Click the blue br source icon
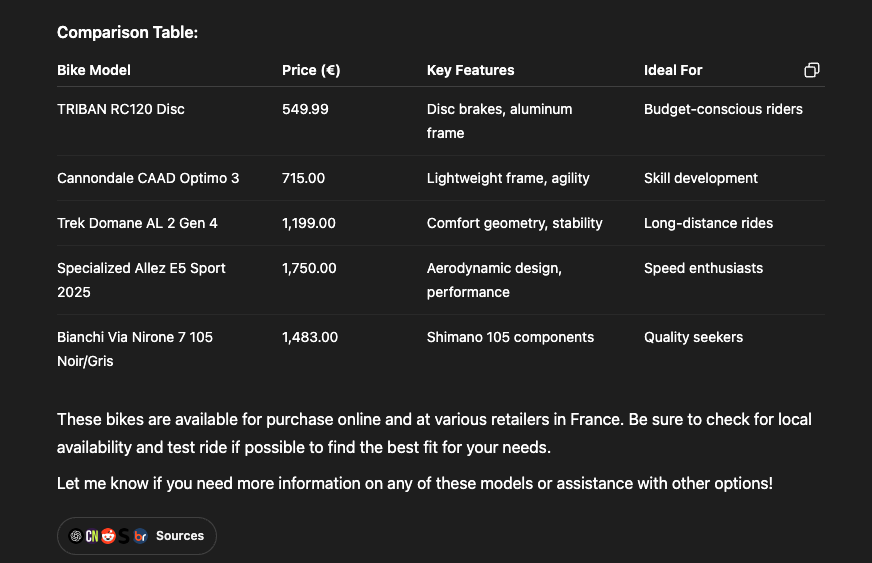The height and width of the screenshot is (563, 872). 141,536
